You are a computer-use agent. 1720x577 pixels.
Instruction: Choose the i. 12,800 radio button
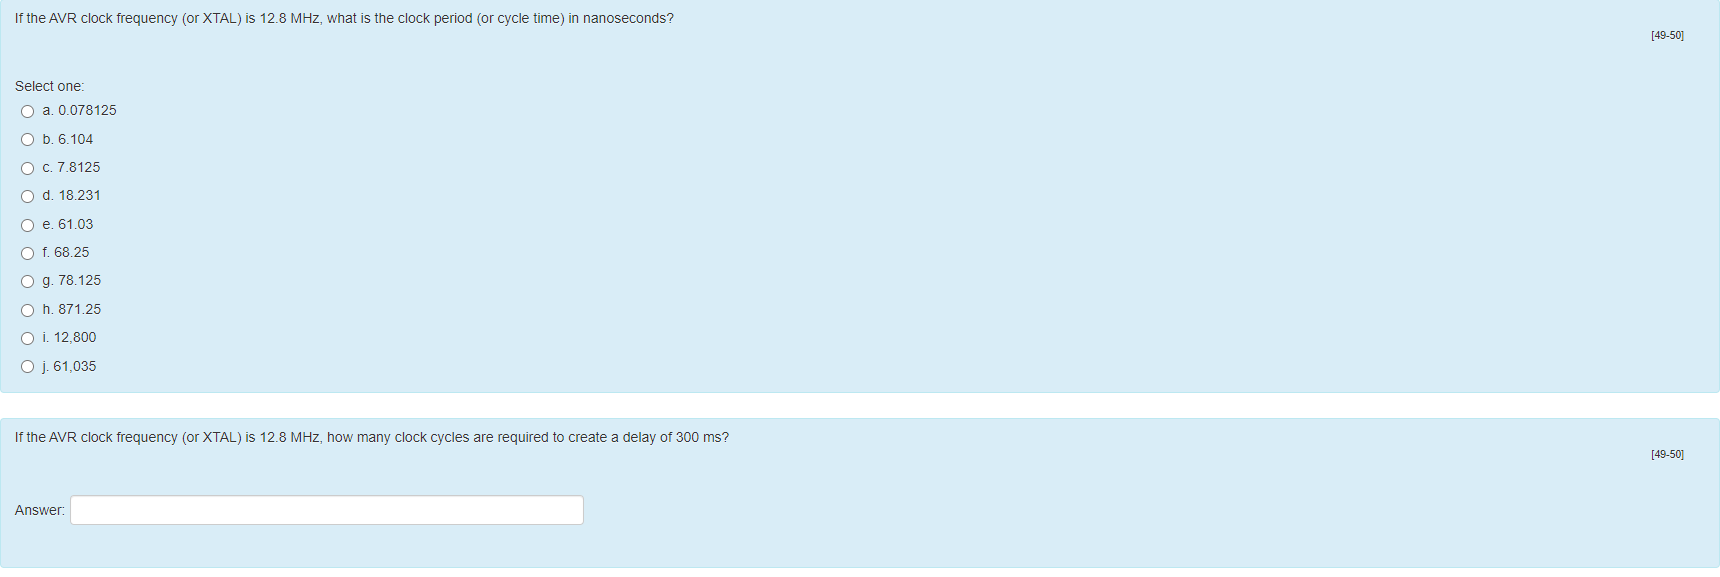(x=28, y=338)
